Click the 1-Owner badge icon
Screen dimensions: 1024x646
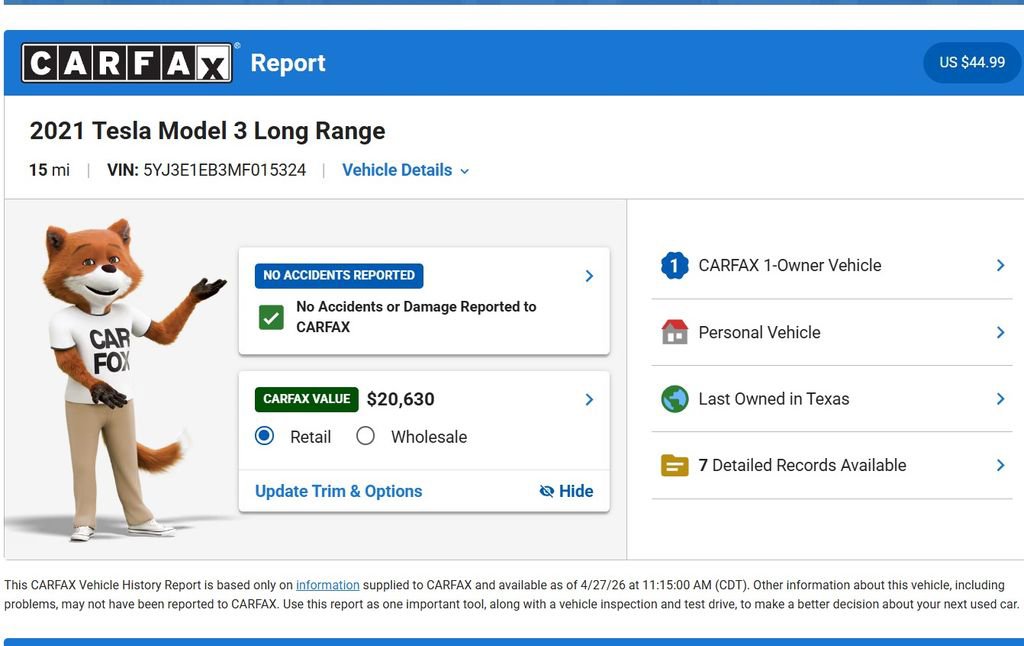(675, 265)
